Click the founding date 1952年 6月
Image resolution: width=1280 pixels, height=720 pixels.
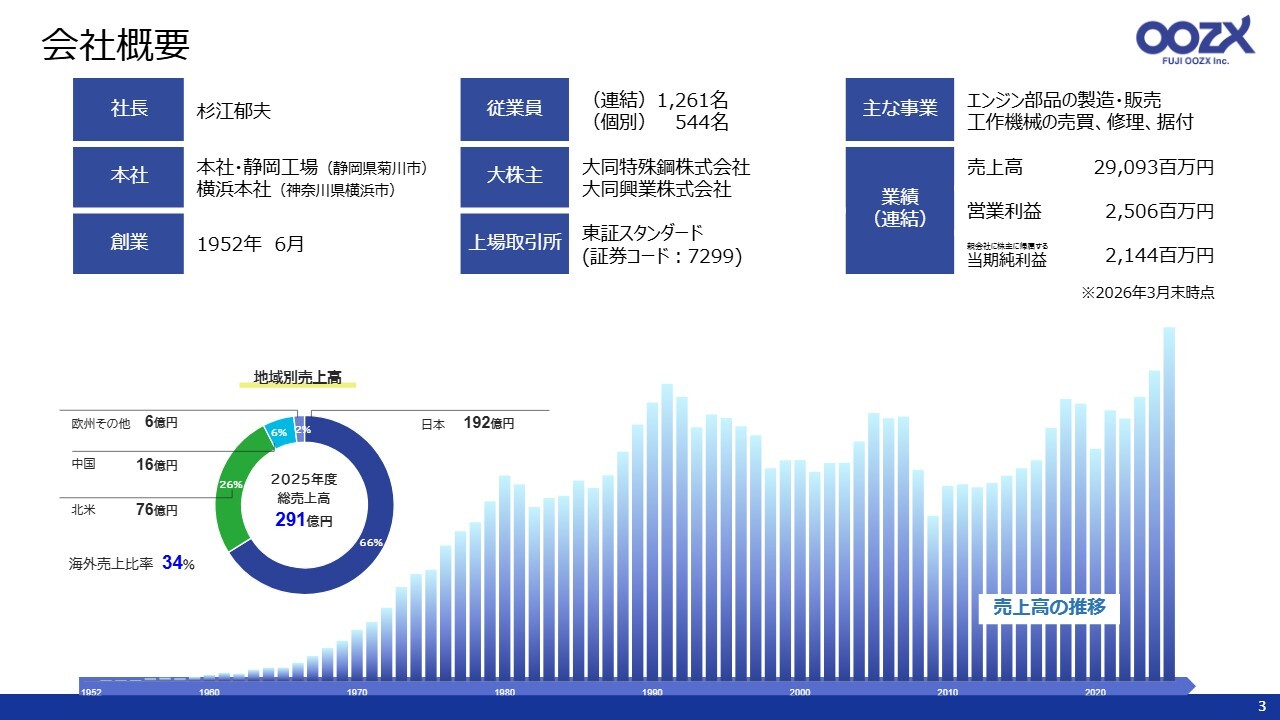pyautogui.click(x=250, y=243)
